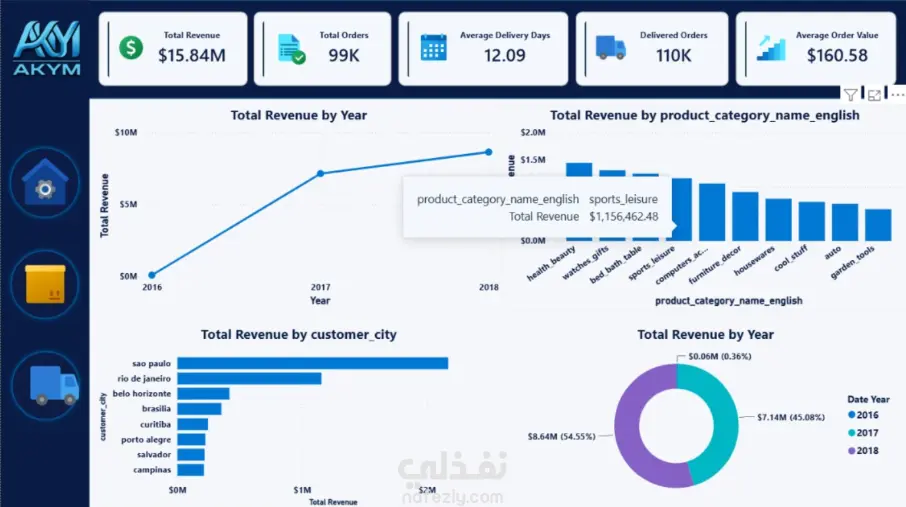Click the 2016 data point on line chart
The width and height of the screenshot is (906, 507).
[x=152, y=275]
